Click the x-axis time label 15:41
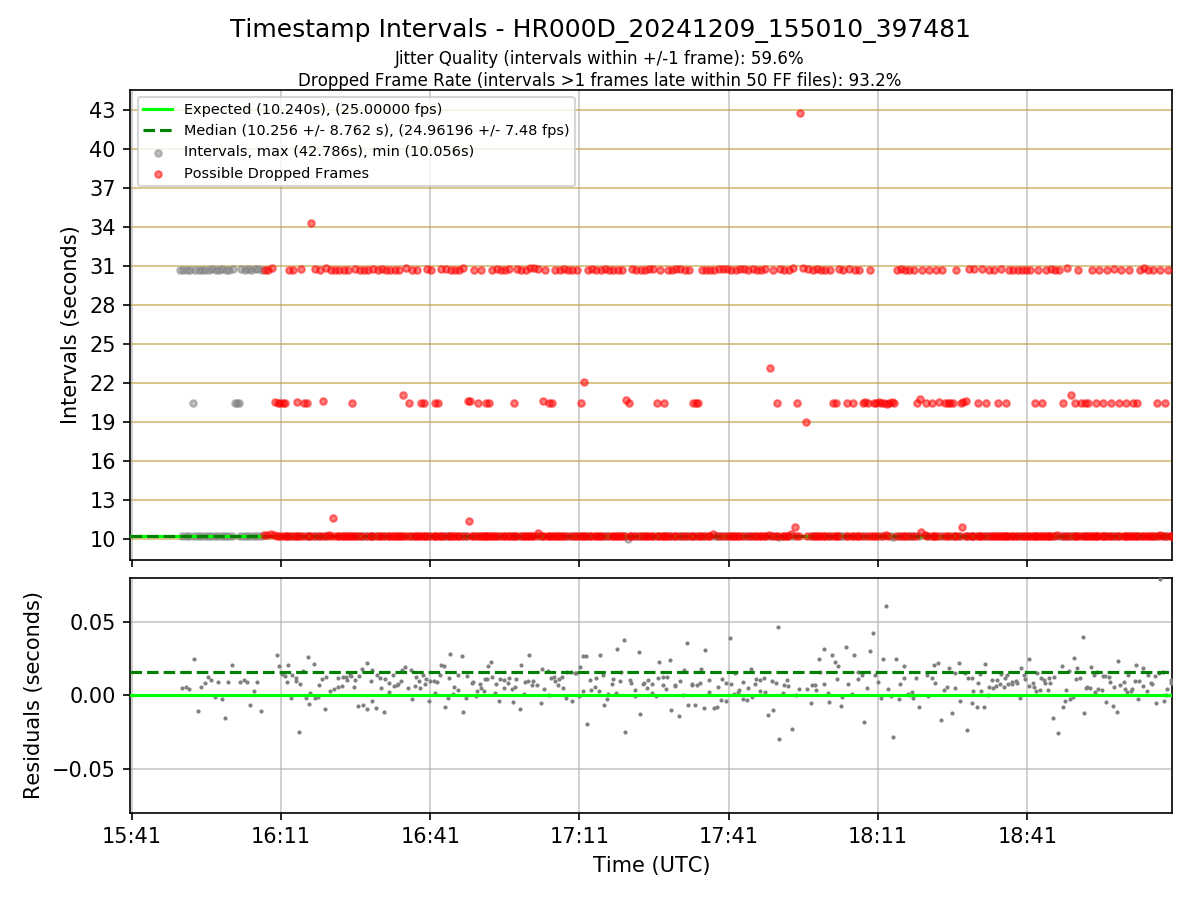Screen dimensions: 1200x900 pyautogui.click(x=132, y=835)
